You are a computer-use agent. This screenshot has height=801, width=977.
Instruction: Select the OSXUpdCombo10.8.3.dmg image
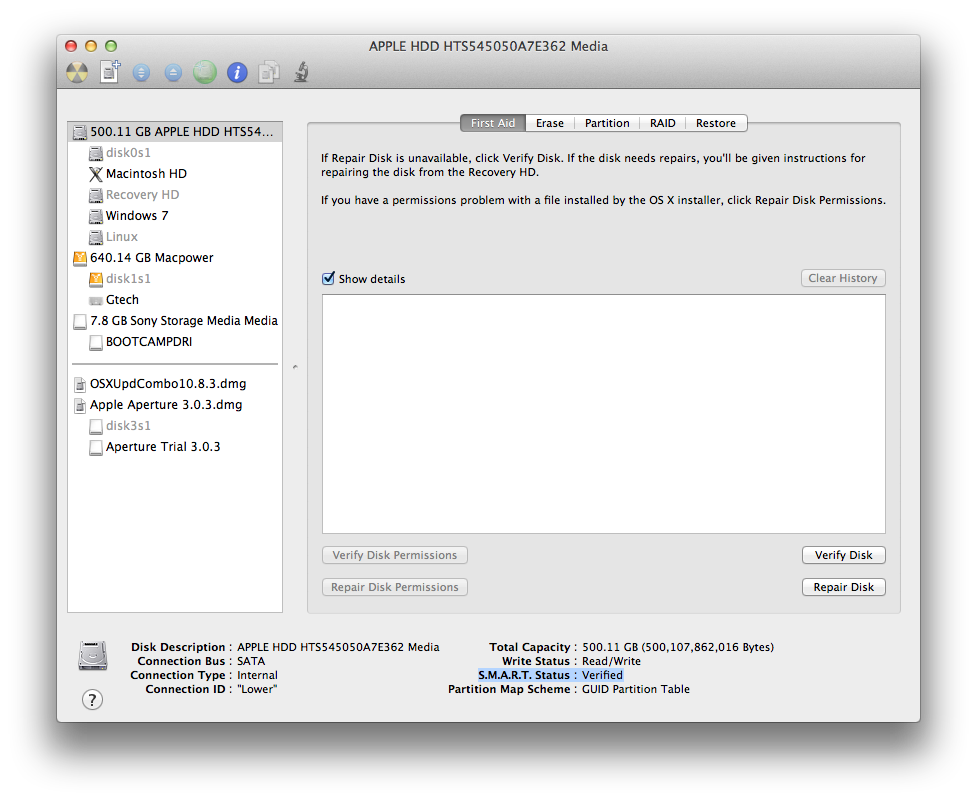pyautogui.click(x=175, y=384)
